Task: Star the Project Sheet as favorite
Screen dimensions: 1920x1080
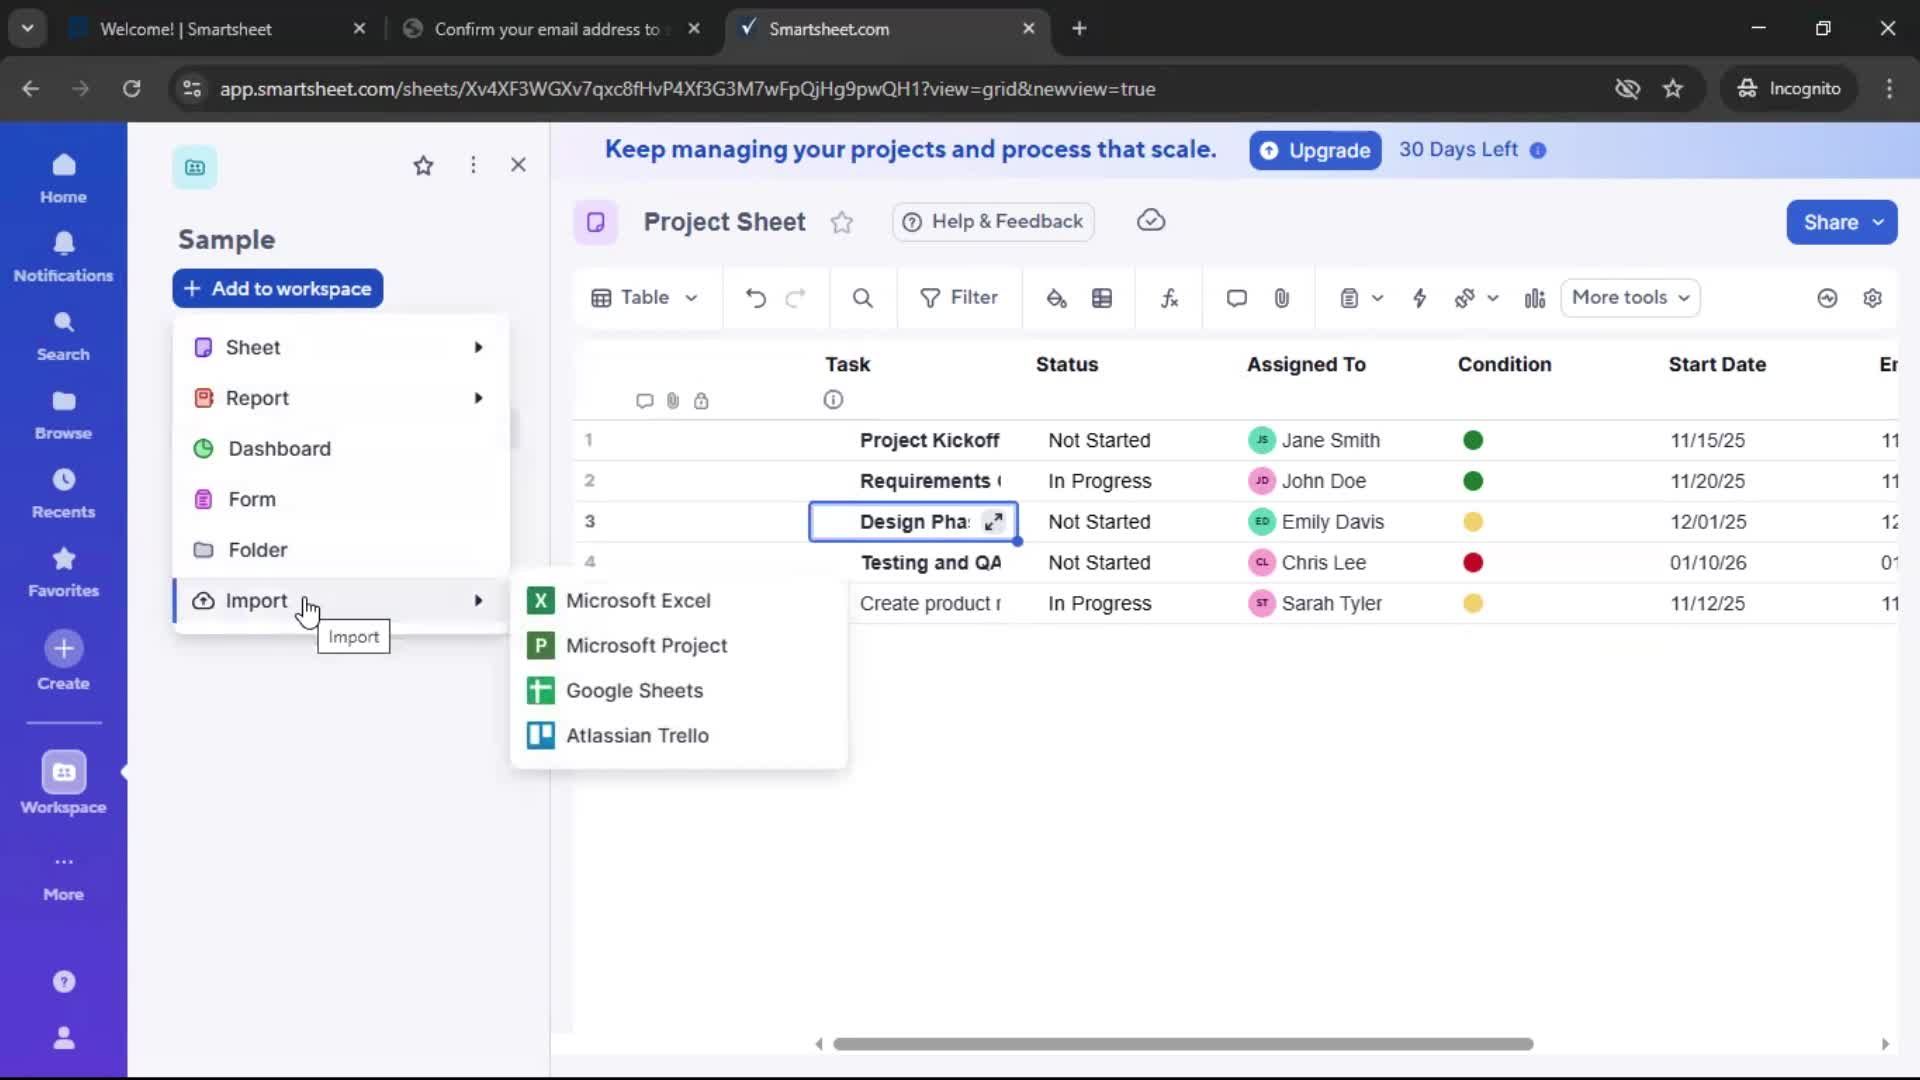Action: pos(843,222)
